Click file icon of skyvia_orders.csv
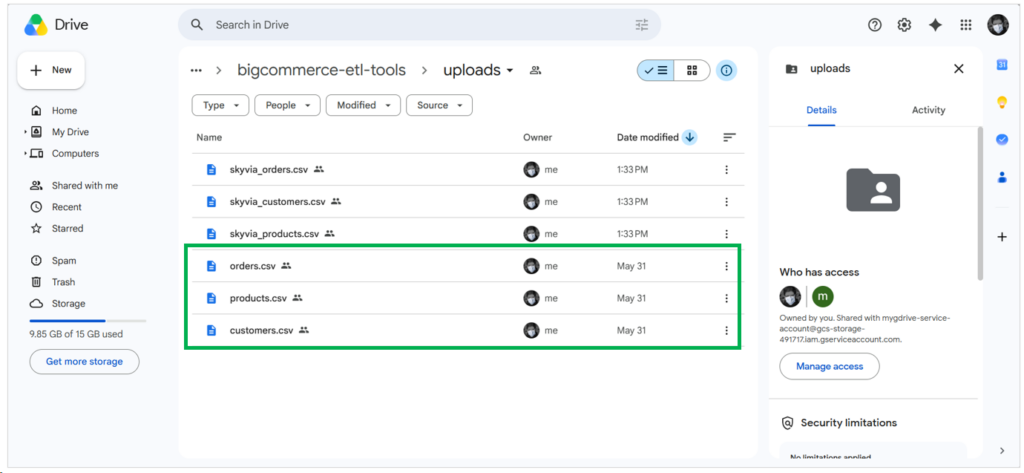The image size is (1024, 473). [211, 170]
